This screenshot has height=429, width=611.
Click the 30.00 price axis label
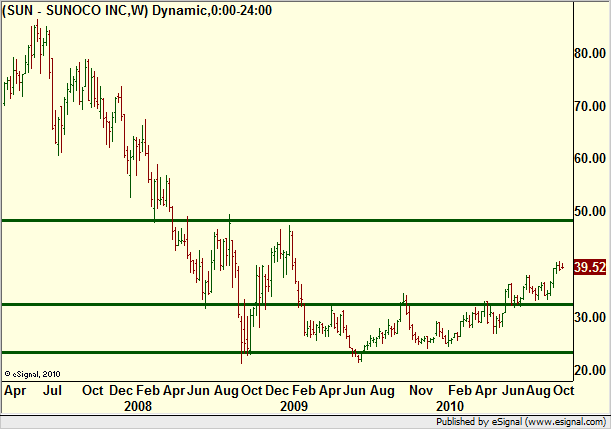[590, 317]
